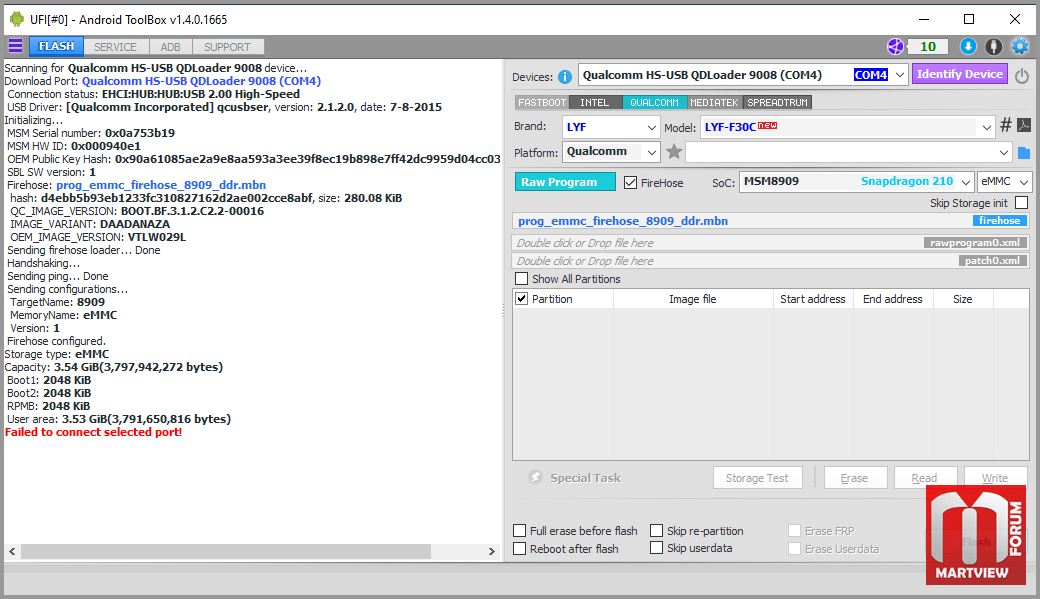Open the PDF document icon
This screenshot has width=1040, height=599.
point(1024,125)
